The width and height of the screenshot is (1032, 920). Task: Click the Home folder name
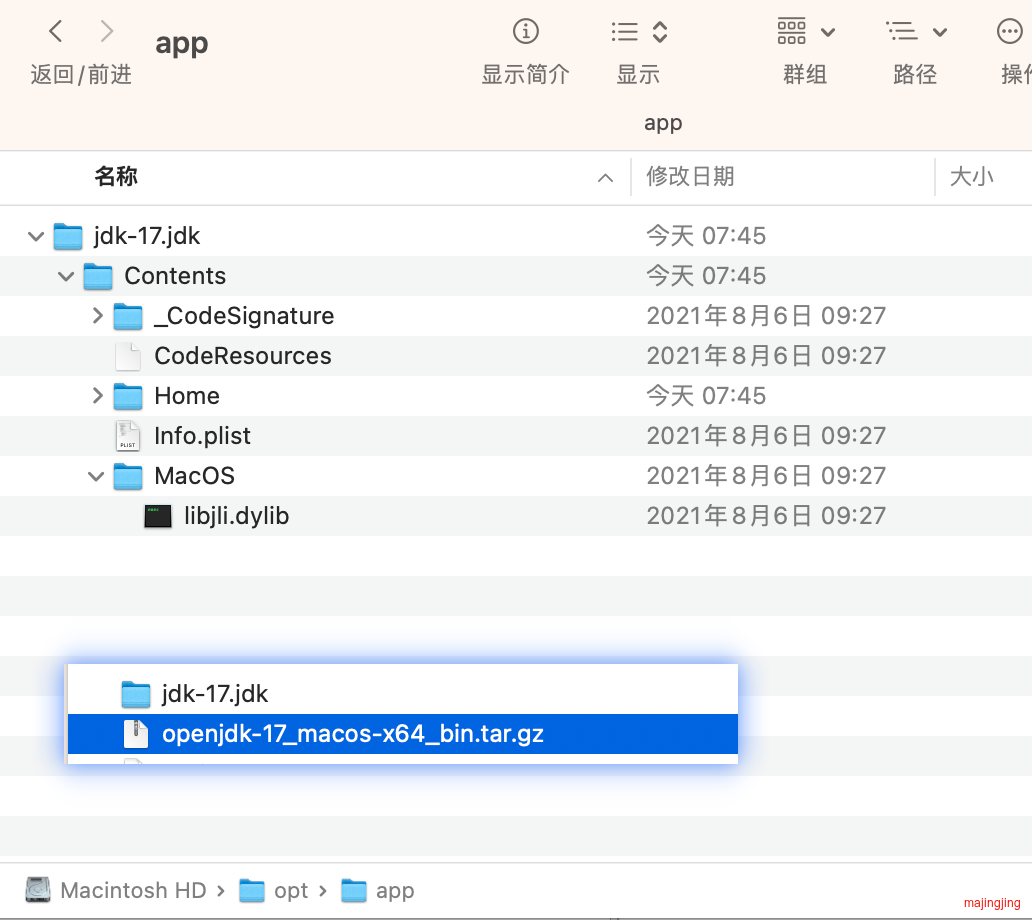click(x=187, y=396)
